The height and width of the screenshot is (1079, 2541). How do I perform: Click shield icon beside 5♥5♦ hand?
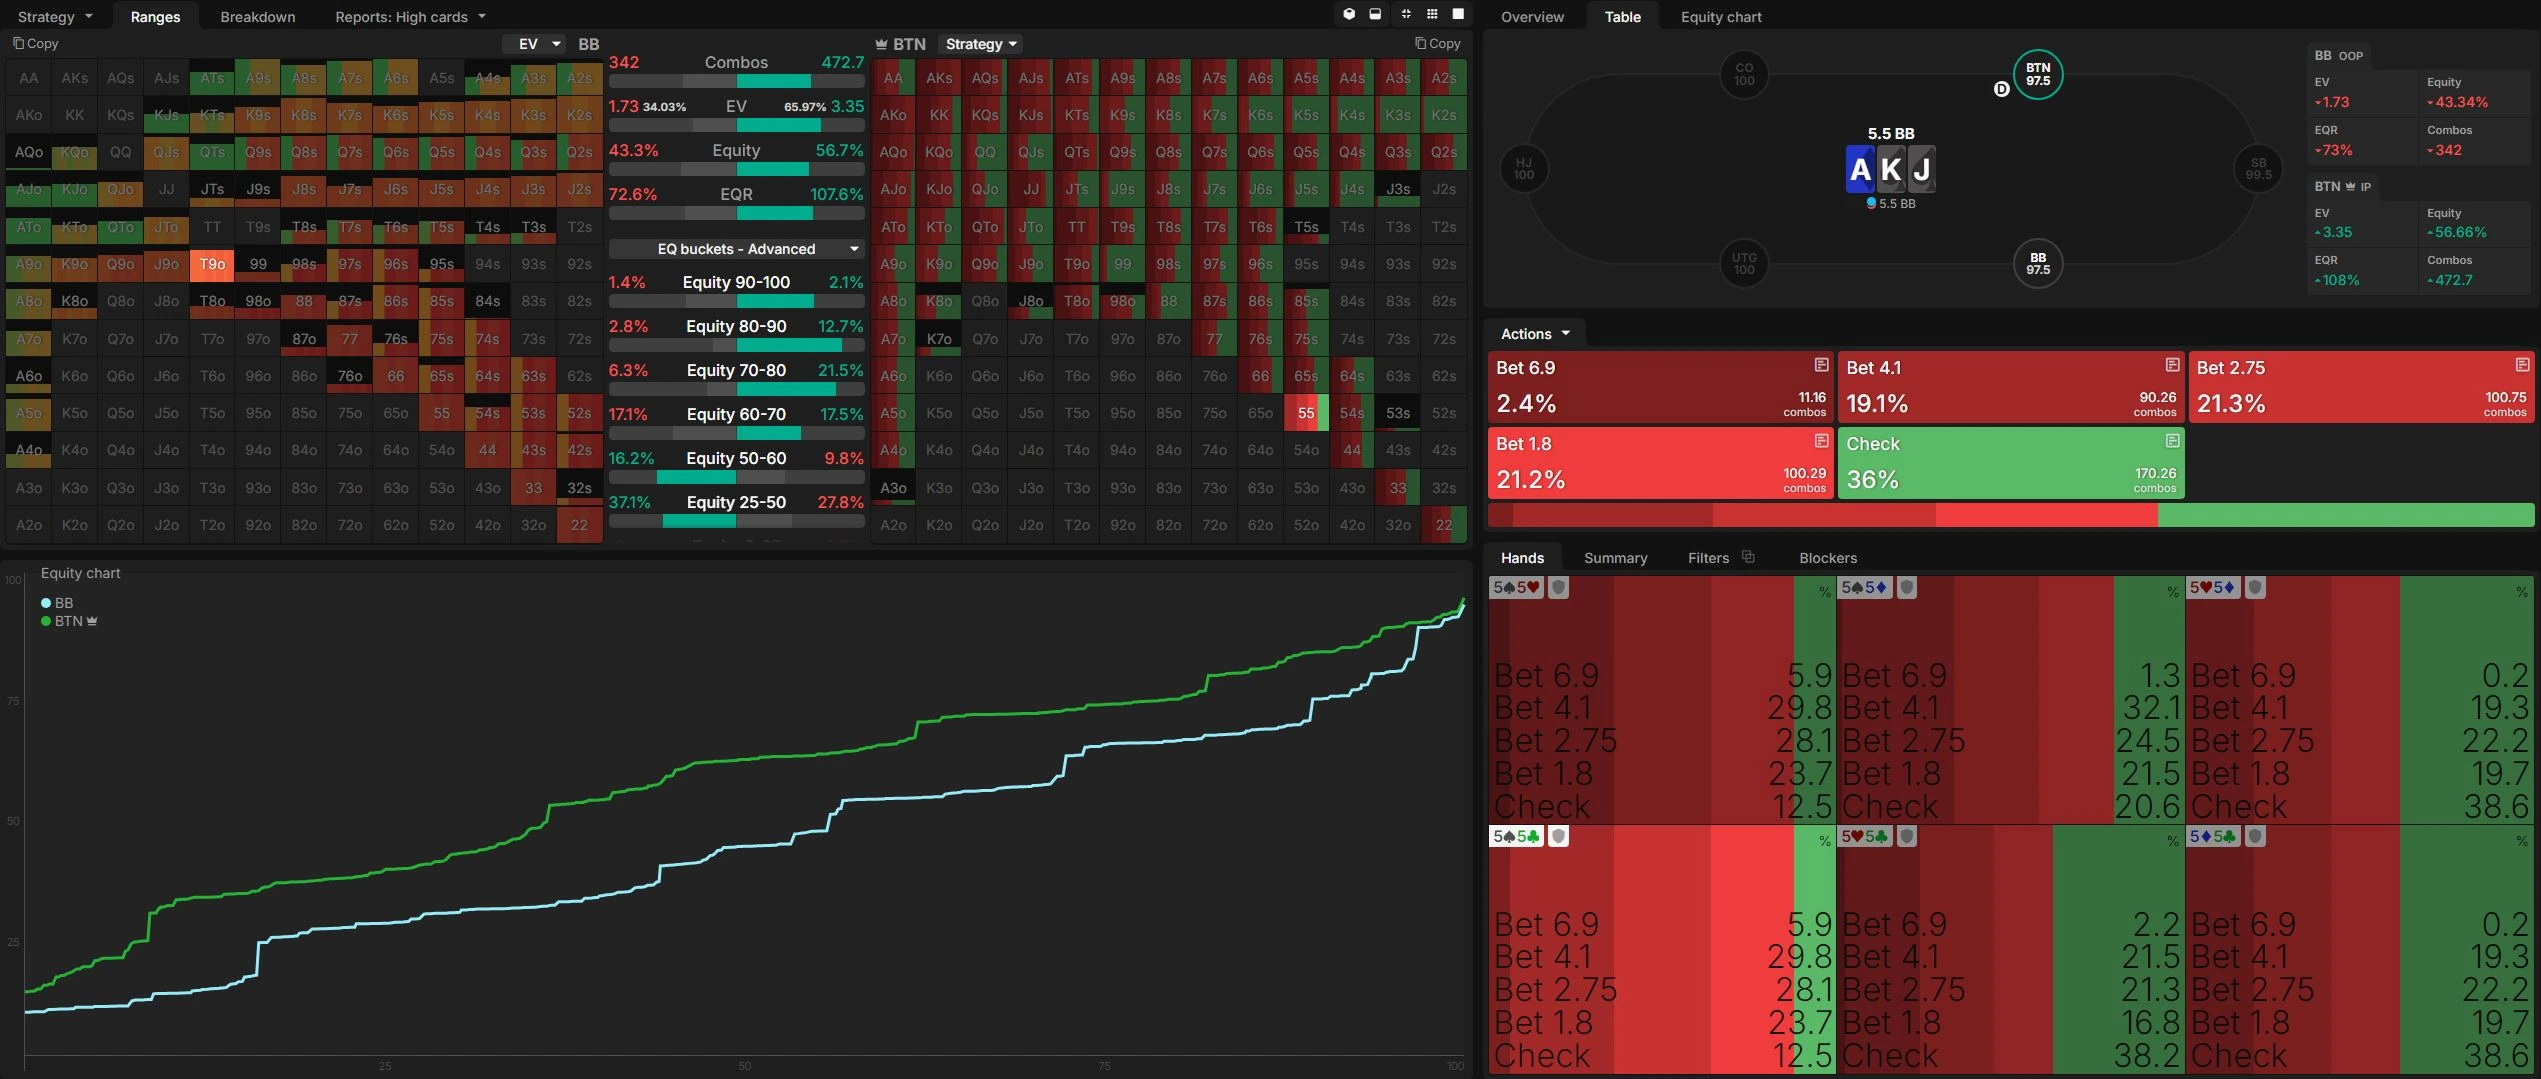coord(2255,588)
